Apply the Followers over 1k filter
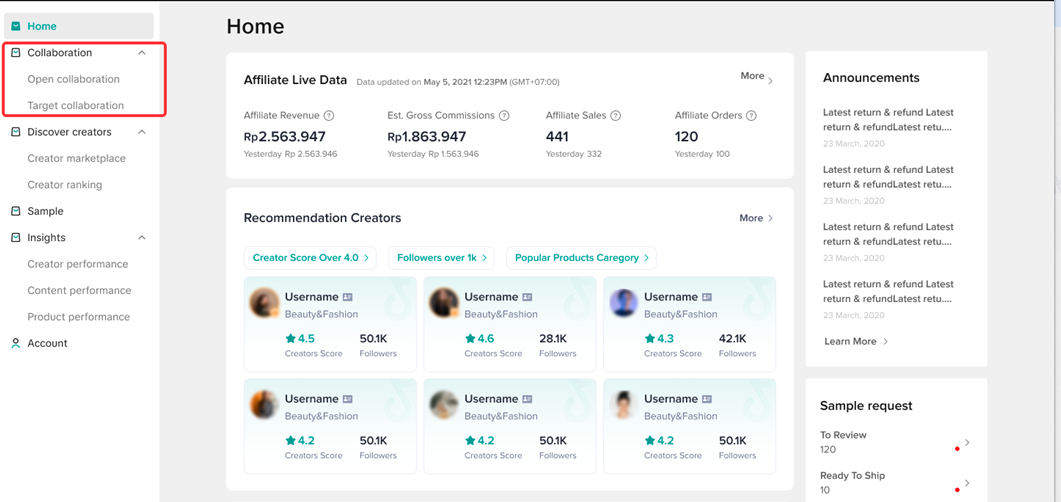1061x502 pixels. click(x=441, y=258)
